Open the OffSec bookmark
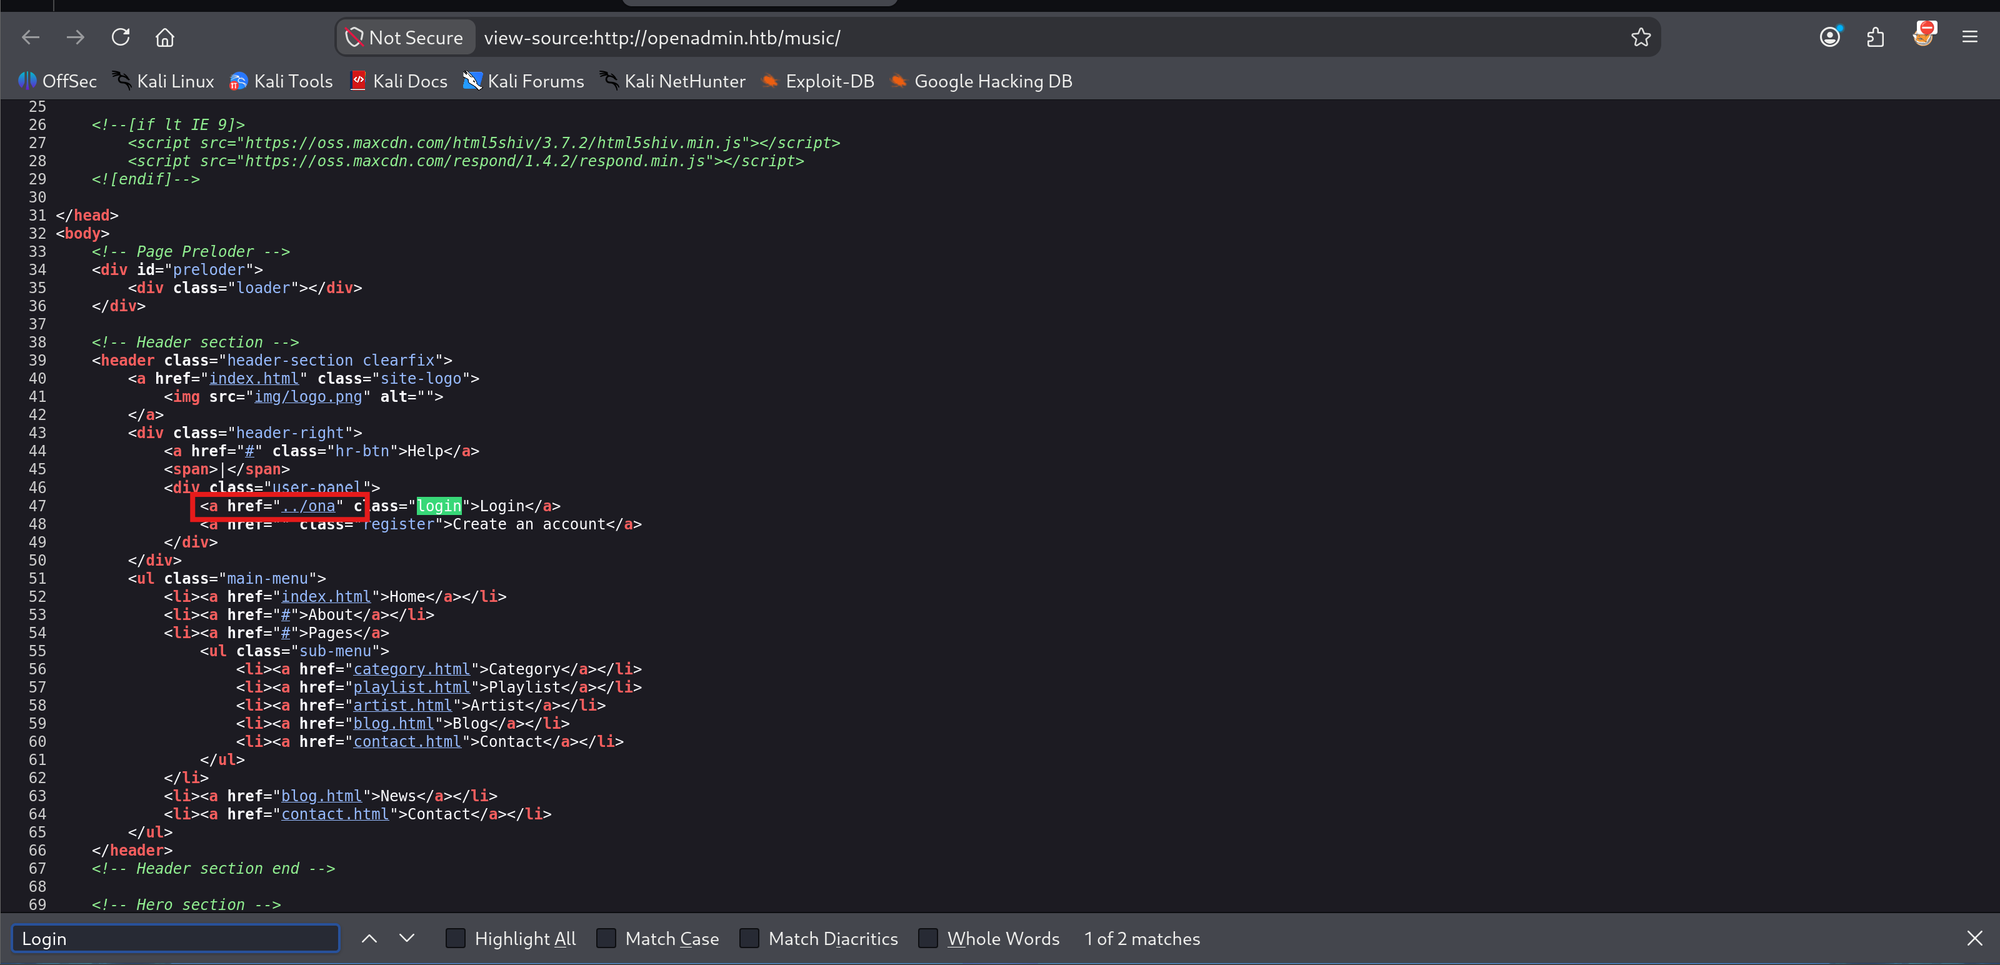 click(57, 81)
